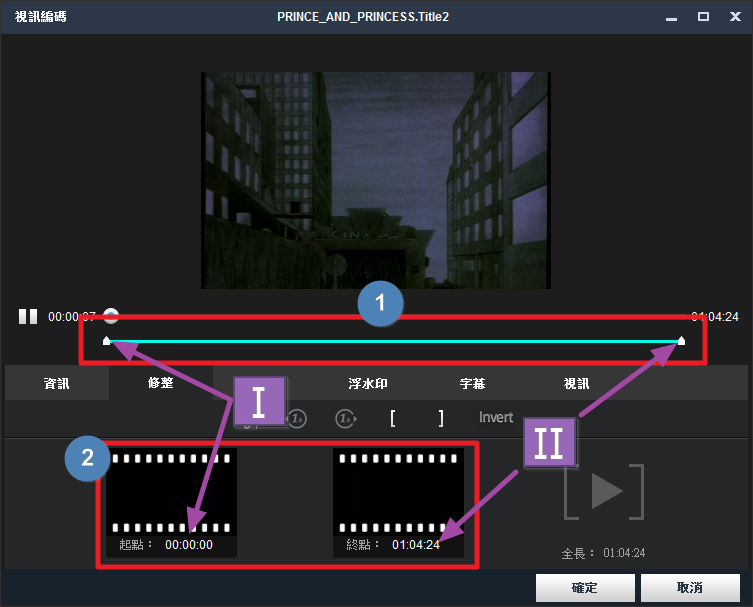Switch to the 修整 tab

[x=160, y=383]
